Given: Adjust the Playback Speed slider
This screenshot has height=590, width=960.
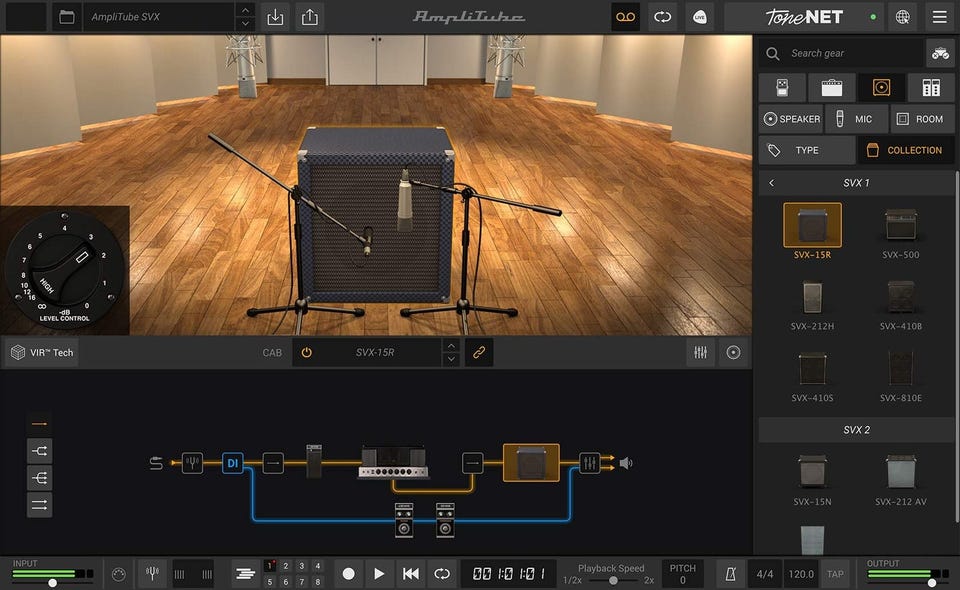Looking at the screenshot, I should [x=613, y=580].
